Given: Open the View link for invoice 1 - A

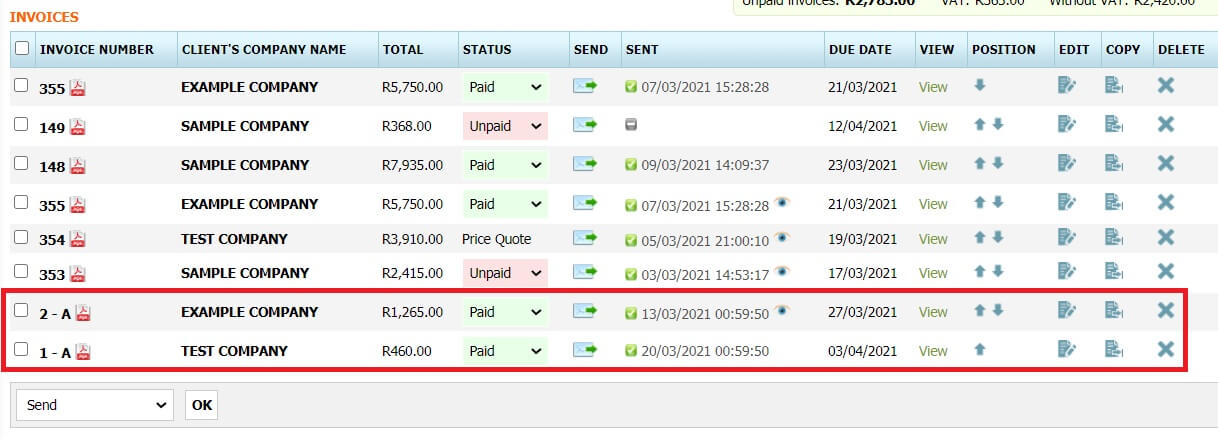Looking at the screenshot, I should click(933, 351).
